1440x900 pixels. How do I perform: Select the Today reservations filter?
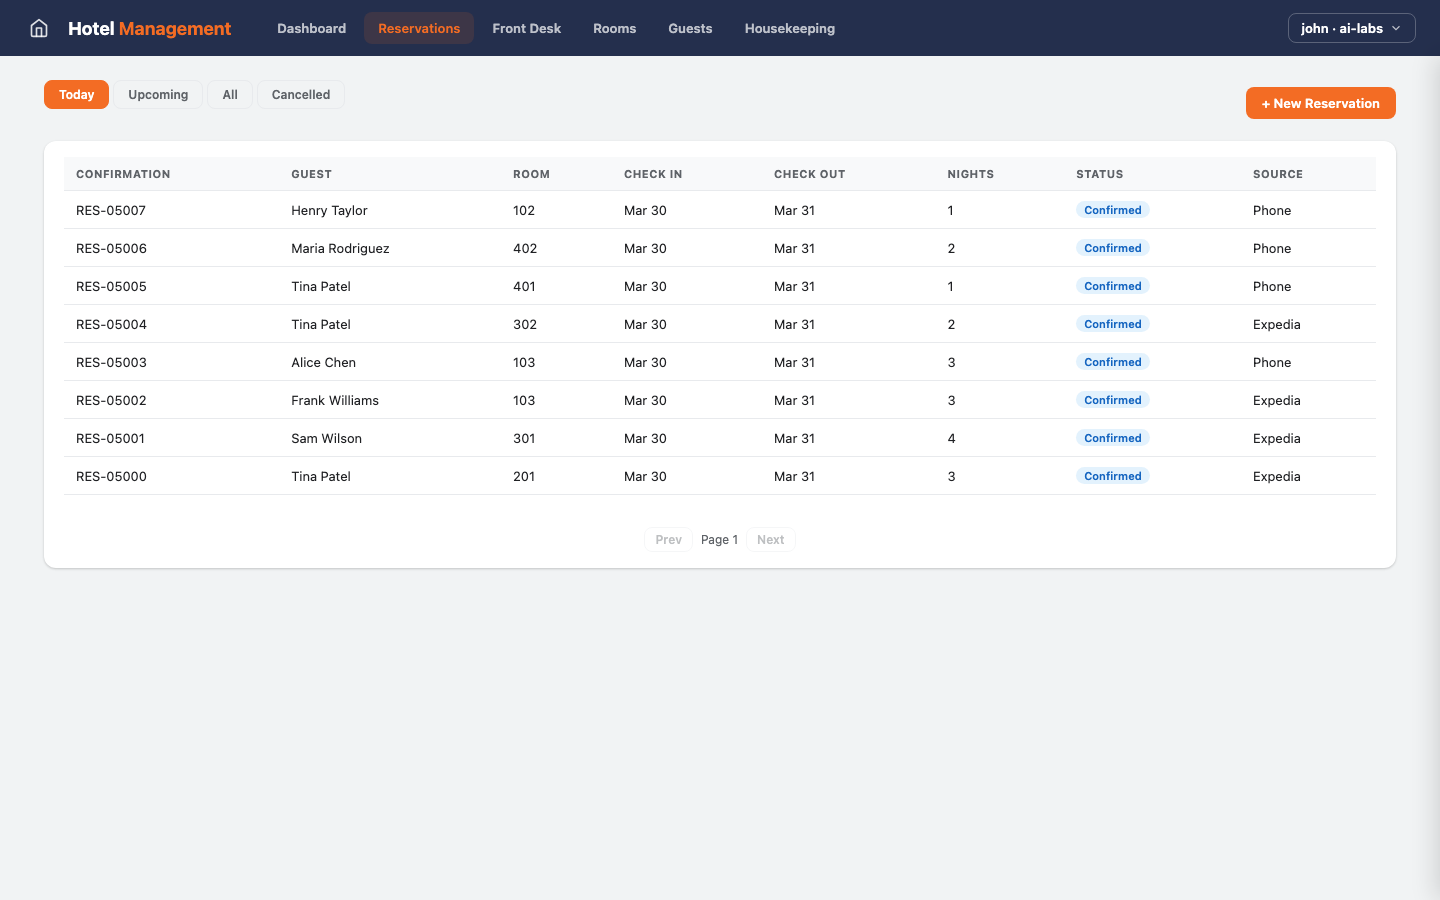76,94
